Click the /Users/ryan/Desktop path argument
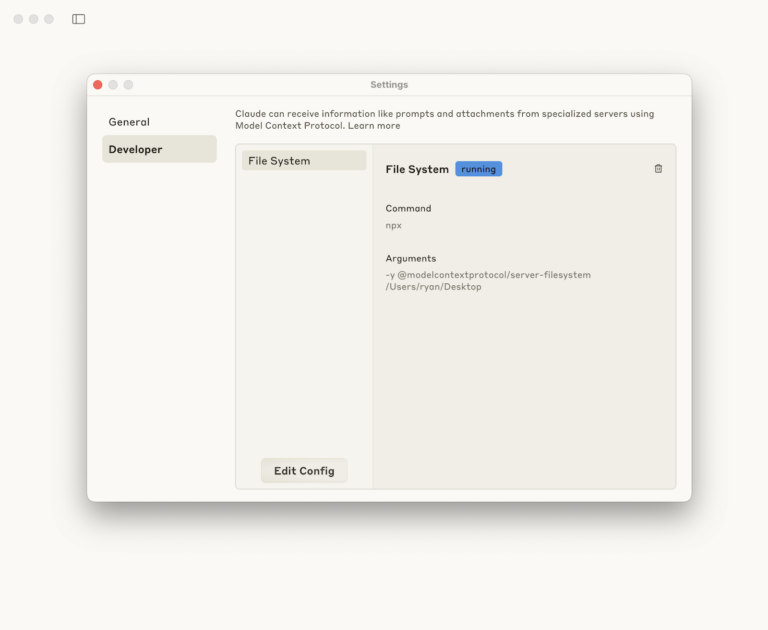768x630 pixels. pyautogui.click(x=433, y=287)
